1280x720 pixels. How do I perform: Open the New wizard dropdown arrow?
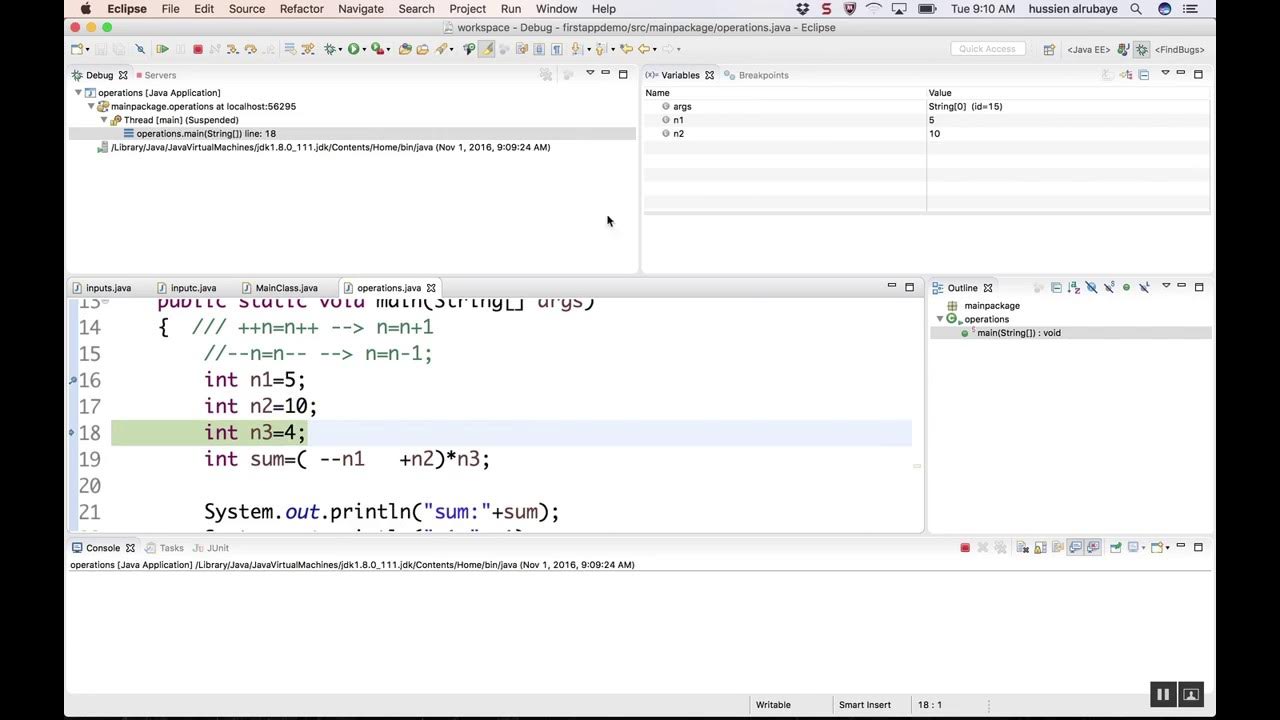(86, 49)
